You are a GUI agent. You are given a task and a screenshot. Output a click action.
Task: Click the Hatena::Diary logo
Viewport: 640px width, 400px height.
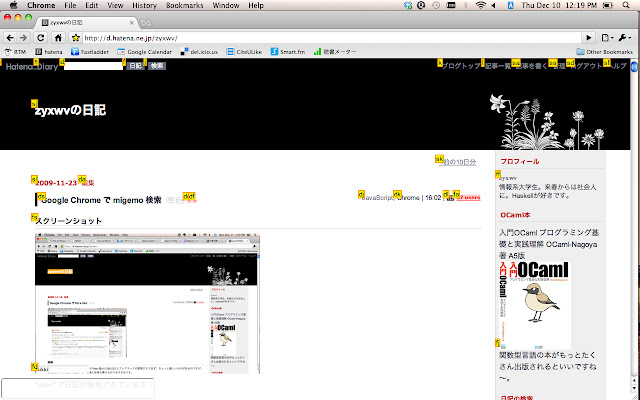(x=32, y=67)
